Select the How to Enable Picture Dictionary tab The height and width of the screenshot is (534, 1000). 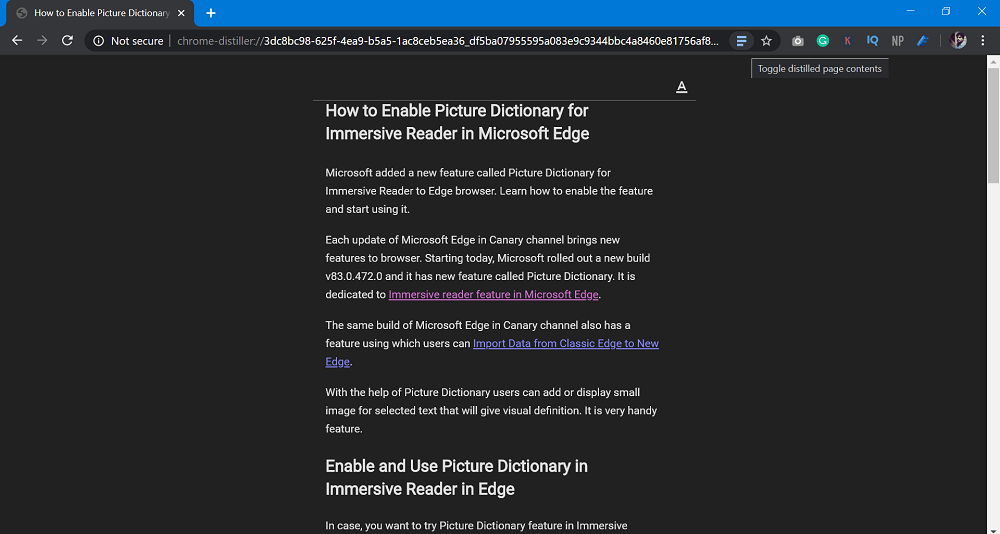pos(101,13)
